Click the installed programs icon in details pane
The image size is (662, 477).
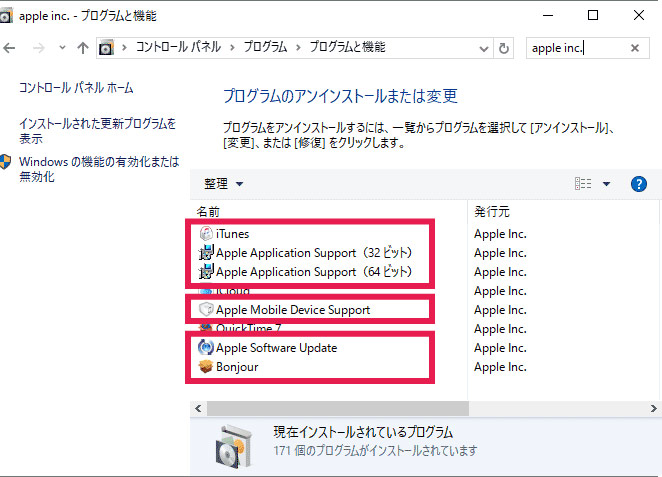235,447
